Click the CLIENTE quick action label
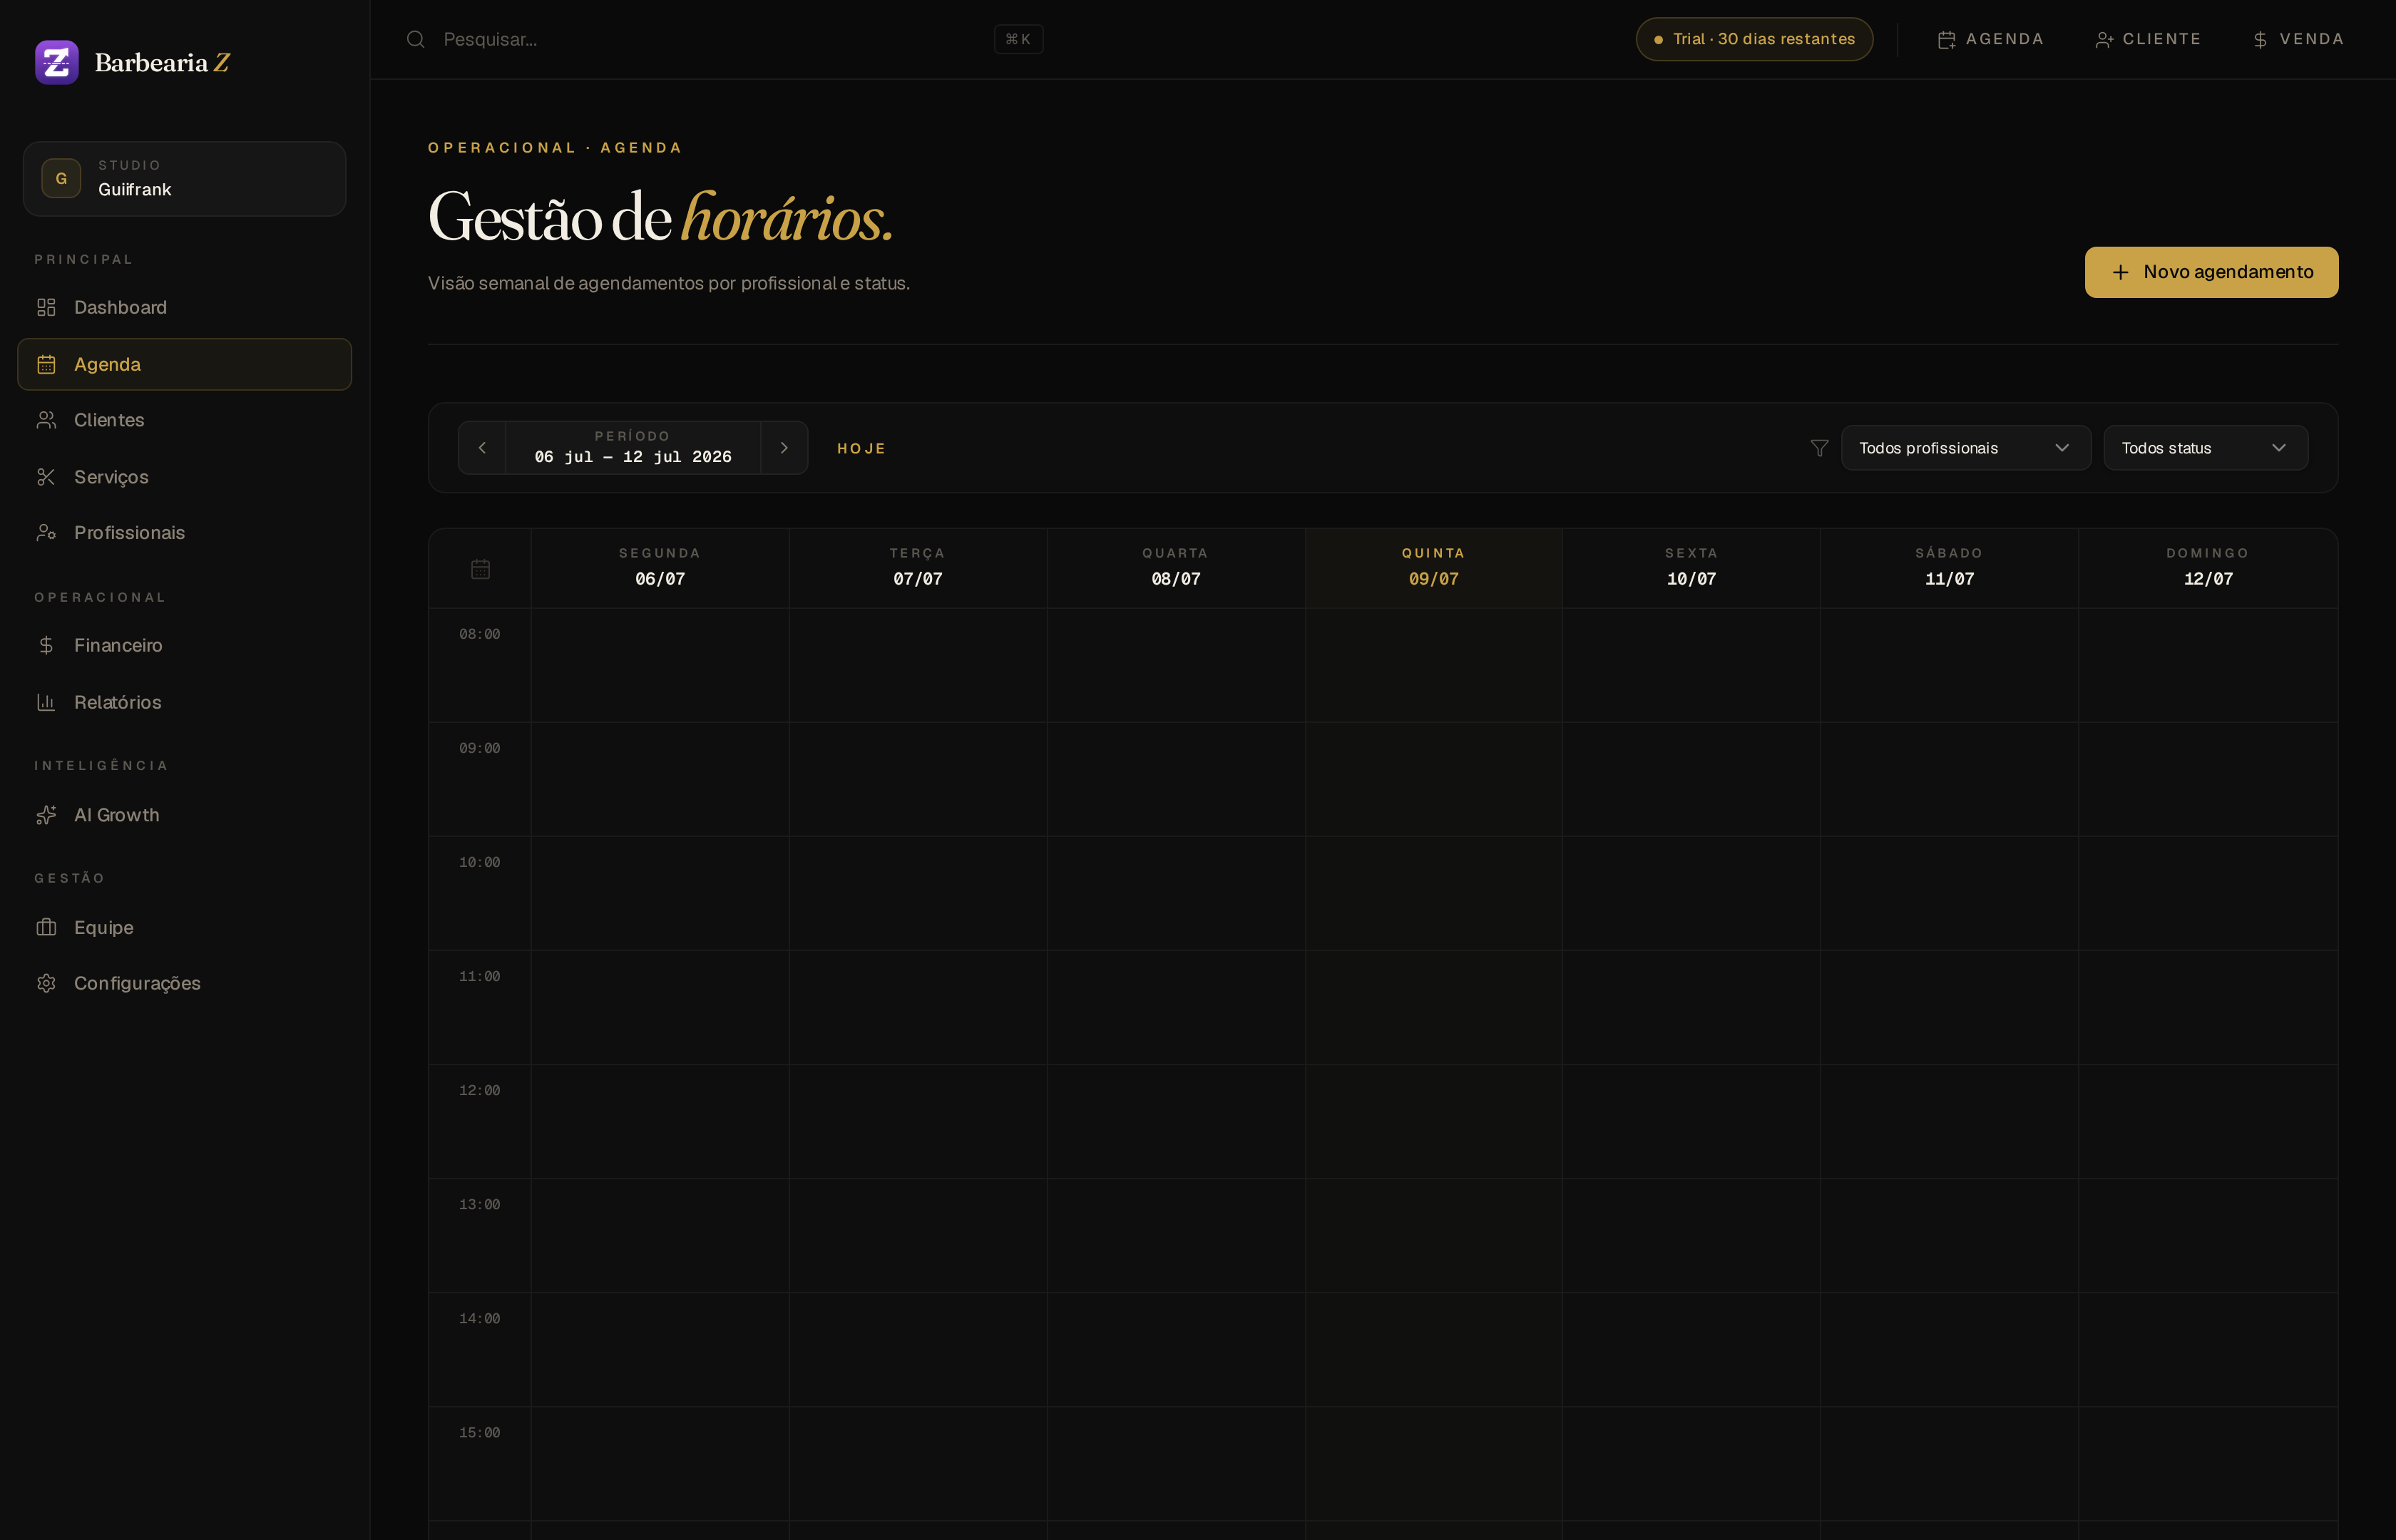Image resolution: width=2396 pixels, height=1540 pixels. tap(2162, 39)
